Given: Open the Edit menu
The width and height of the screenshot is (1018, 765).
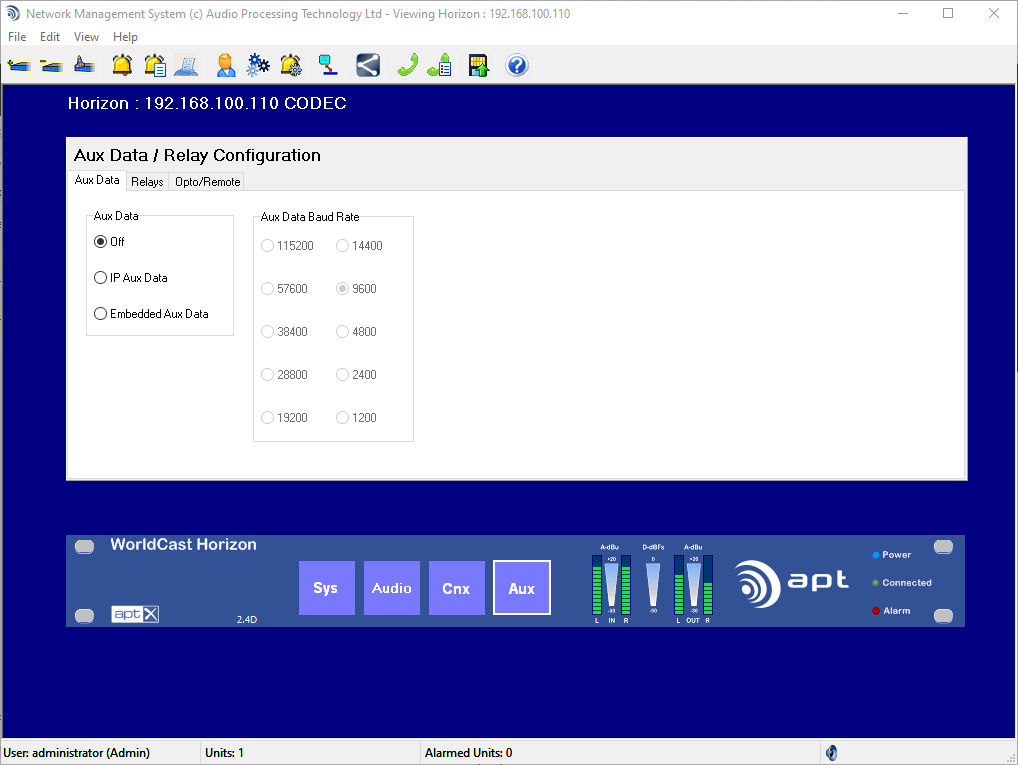Looking at the screenshot, I should coord(49,37).
